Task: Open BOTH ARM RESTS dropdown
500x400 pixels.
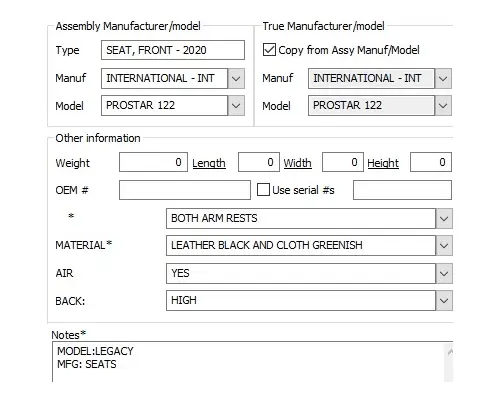Action: pos(444,219)
